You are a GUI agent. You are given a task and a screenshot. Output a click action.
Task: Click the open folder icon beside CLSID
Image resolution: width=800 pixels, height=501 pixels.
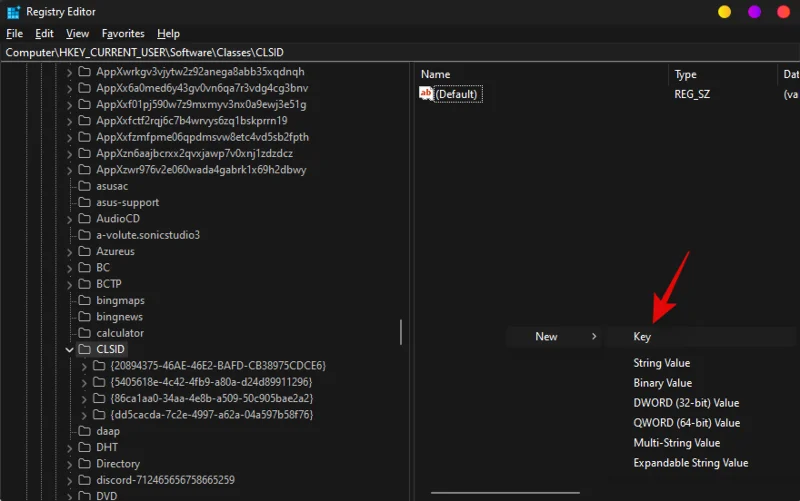tap(85, 350)
